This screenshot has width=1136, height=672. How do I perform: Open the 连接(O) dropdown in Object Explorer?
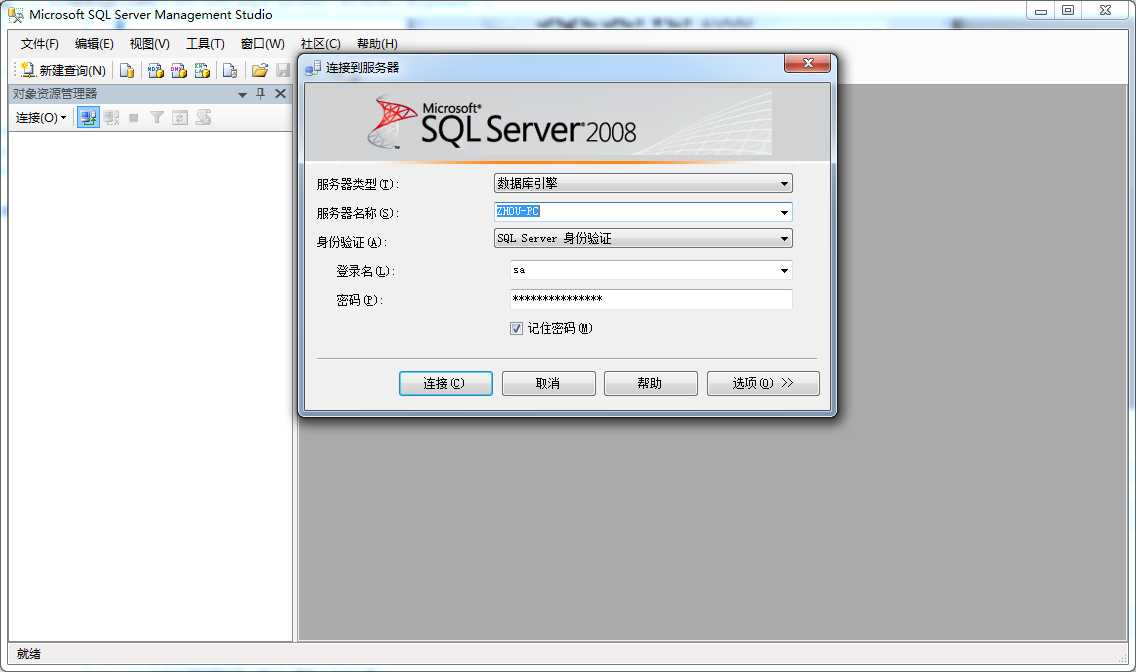point(41,117)
